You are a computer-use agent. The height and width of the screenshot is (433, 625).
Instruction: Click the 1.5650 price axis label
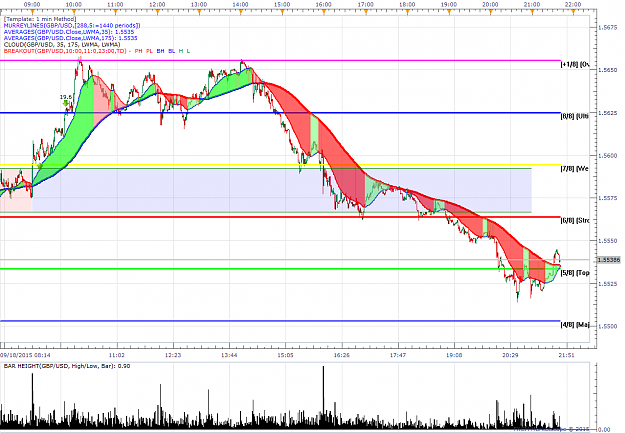tap(608, 70)
